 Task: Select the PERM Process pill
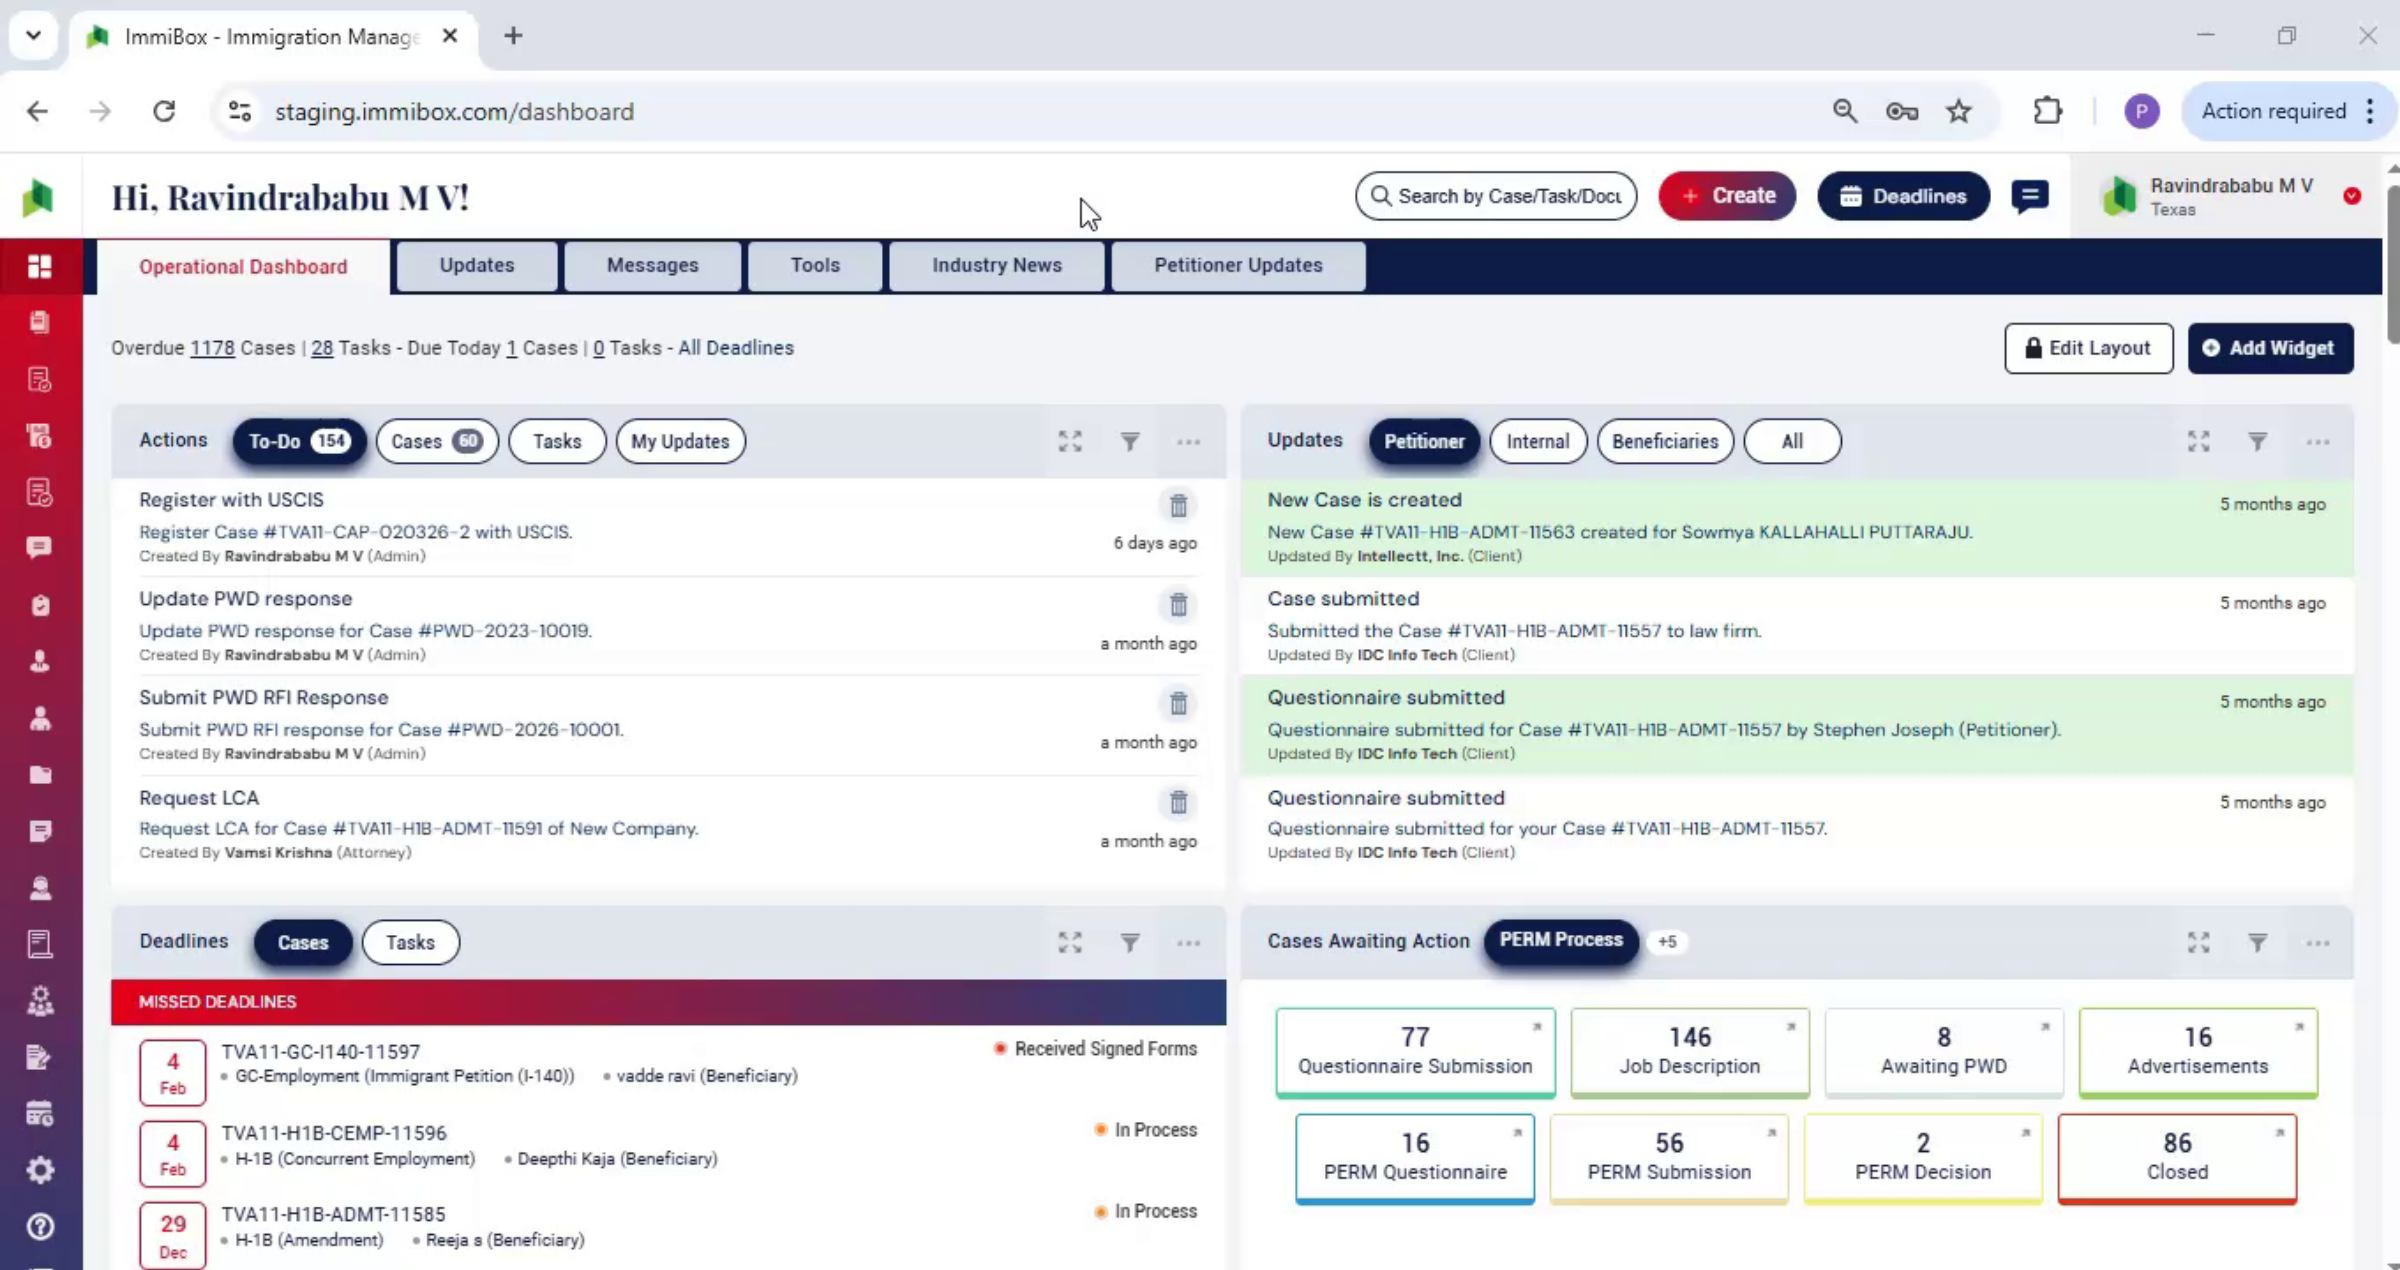tap(1561, 940)
